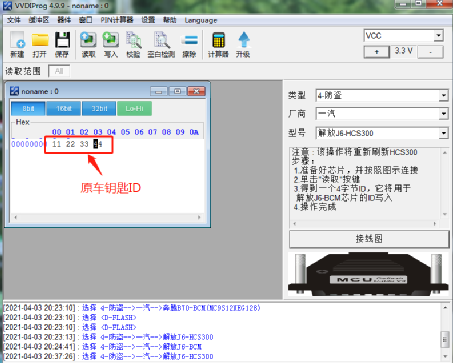Click the read range All field
Viewport: 453px width, 363px height.
(x=59, y=71)
